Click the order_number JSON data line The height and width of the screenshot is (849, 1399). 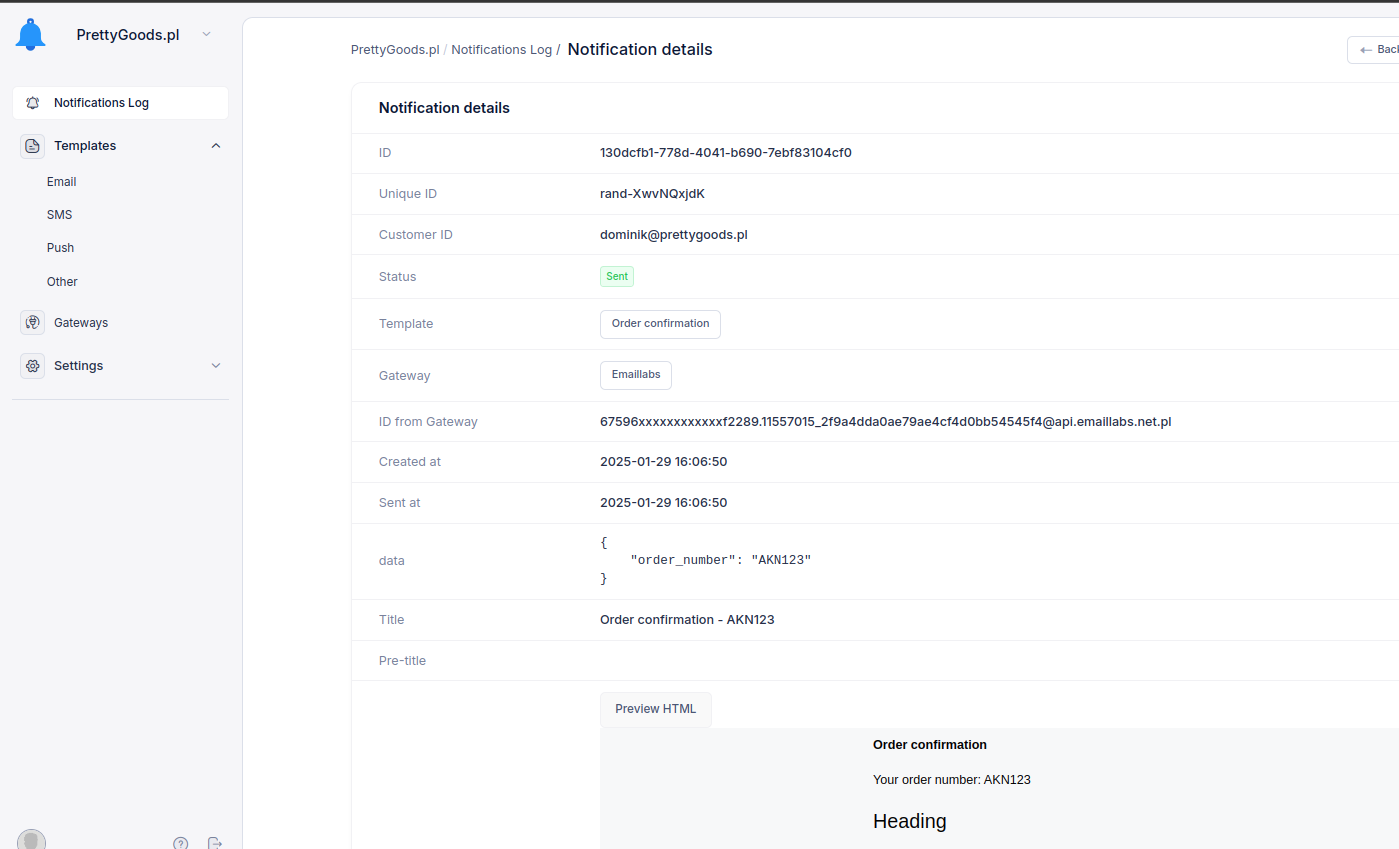[720, 560]
